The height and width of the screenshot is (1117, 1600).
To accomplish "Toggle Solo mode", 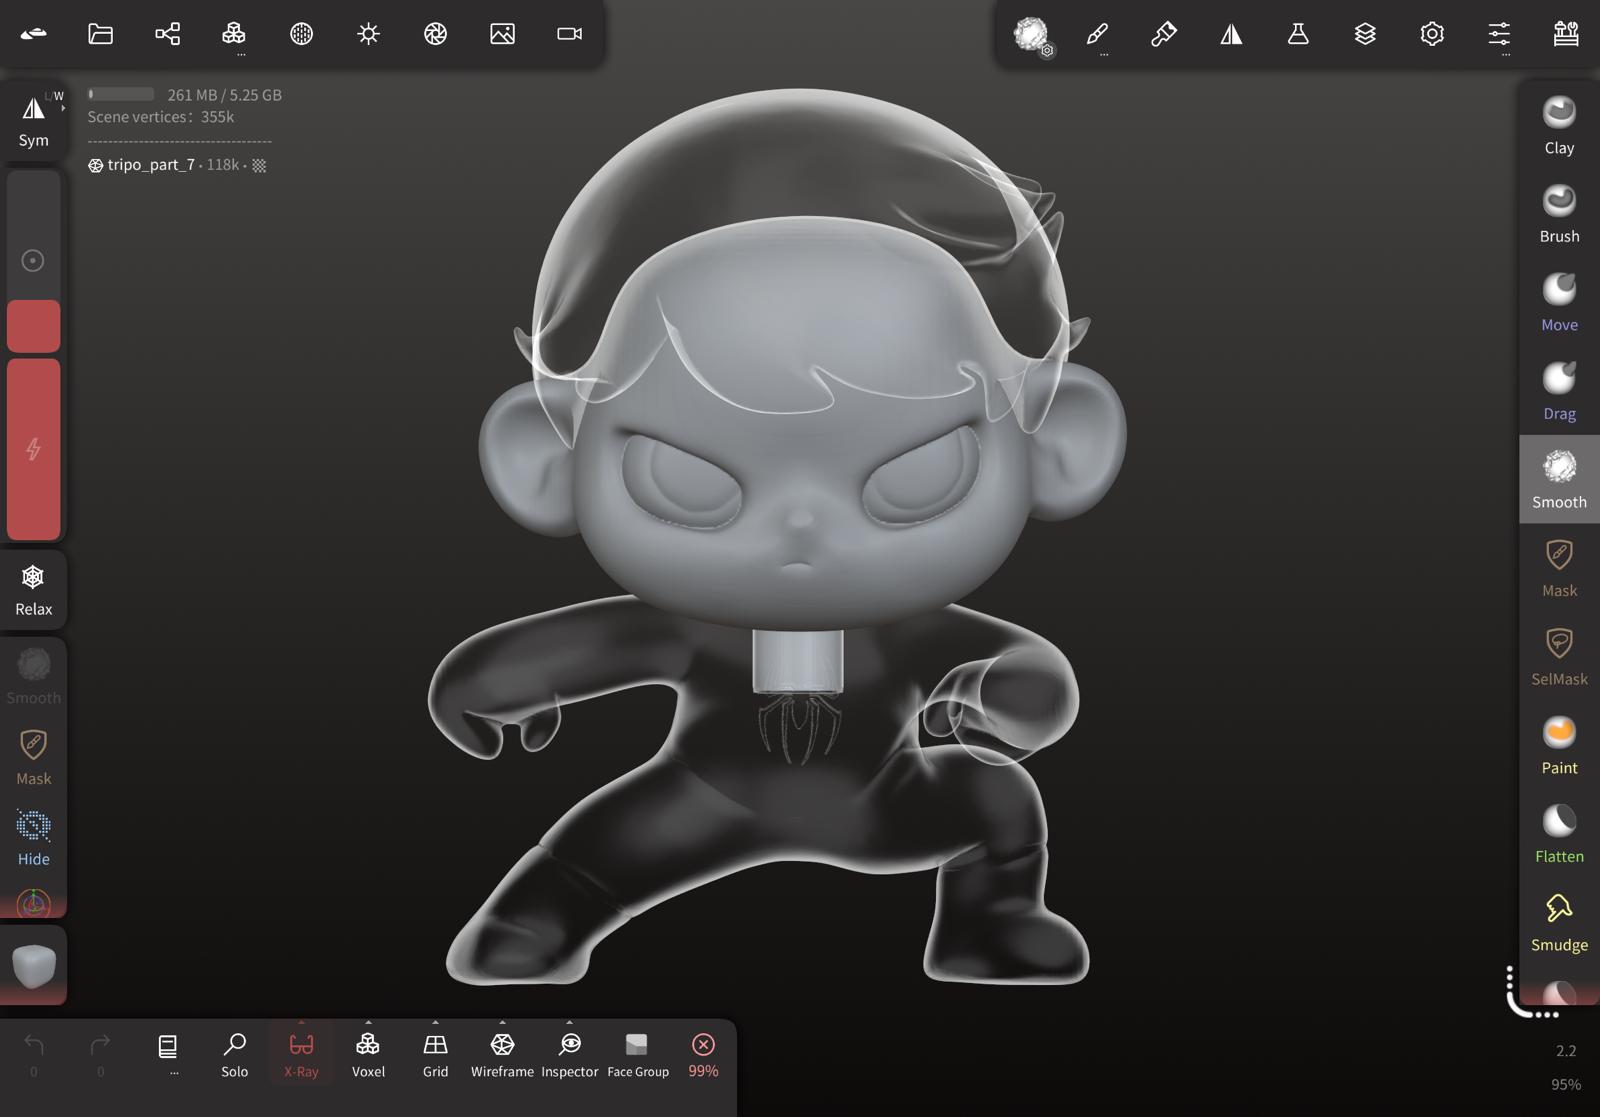I will (x=234, y=1054).
